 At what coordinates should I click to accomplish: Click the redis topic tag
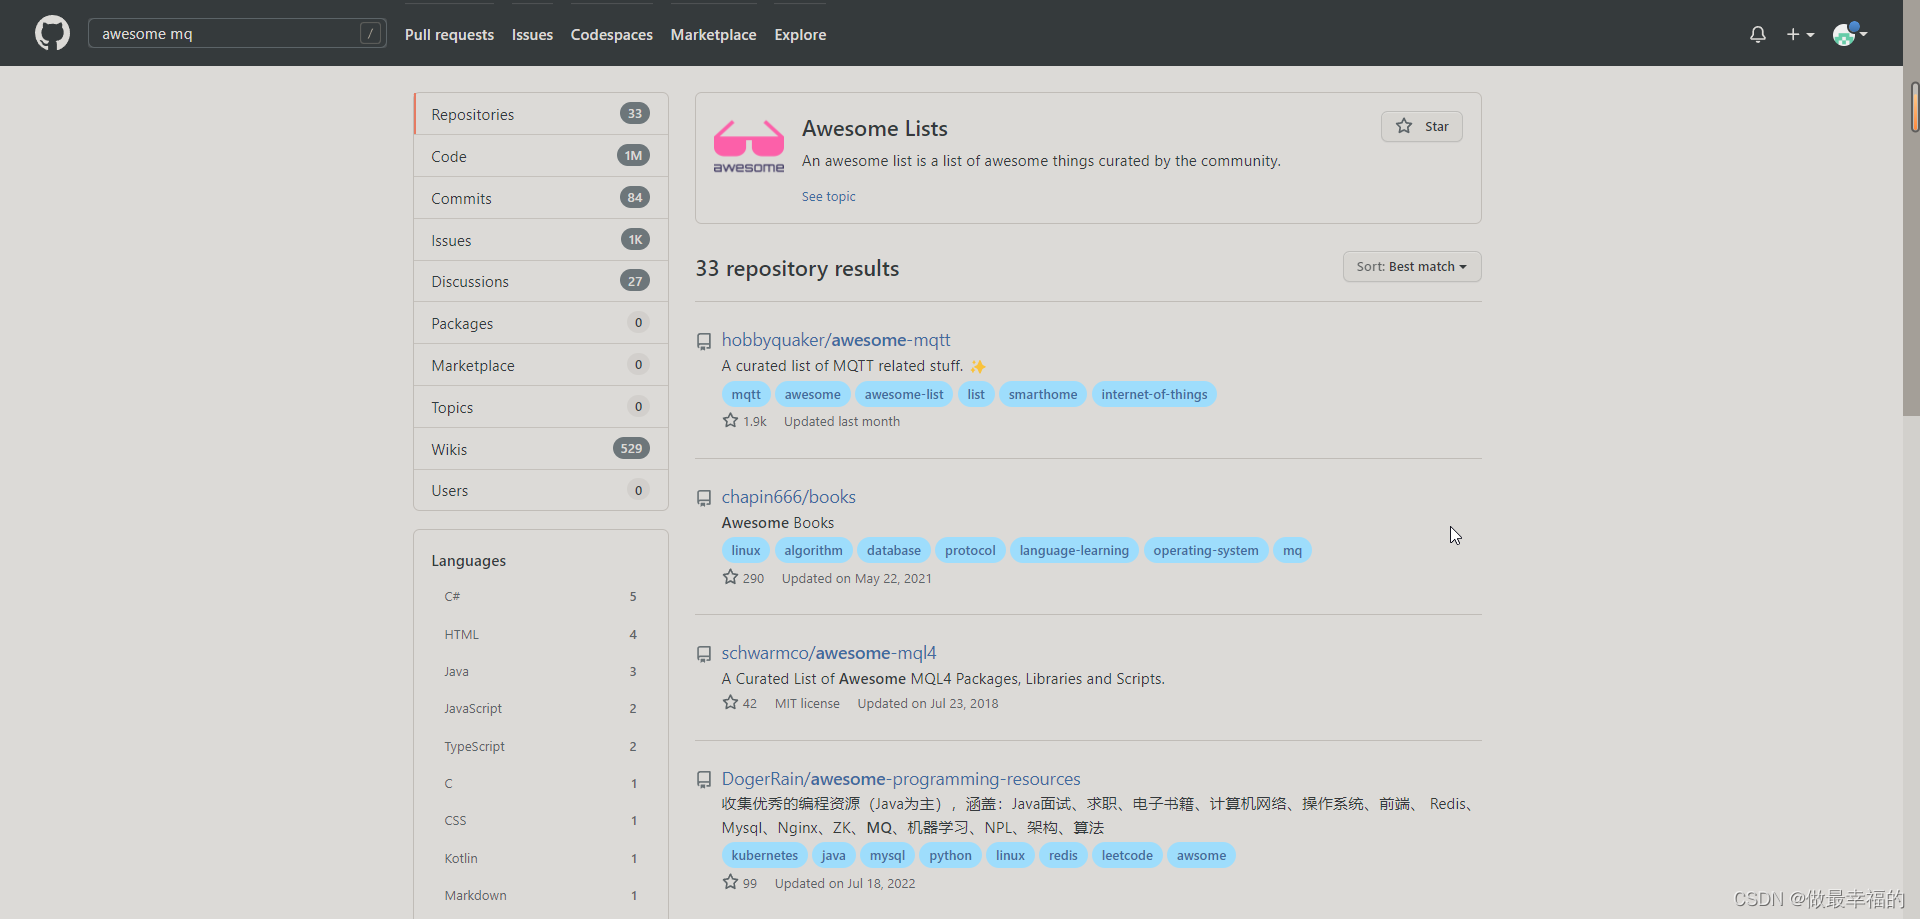[1063, 855]
